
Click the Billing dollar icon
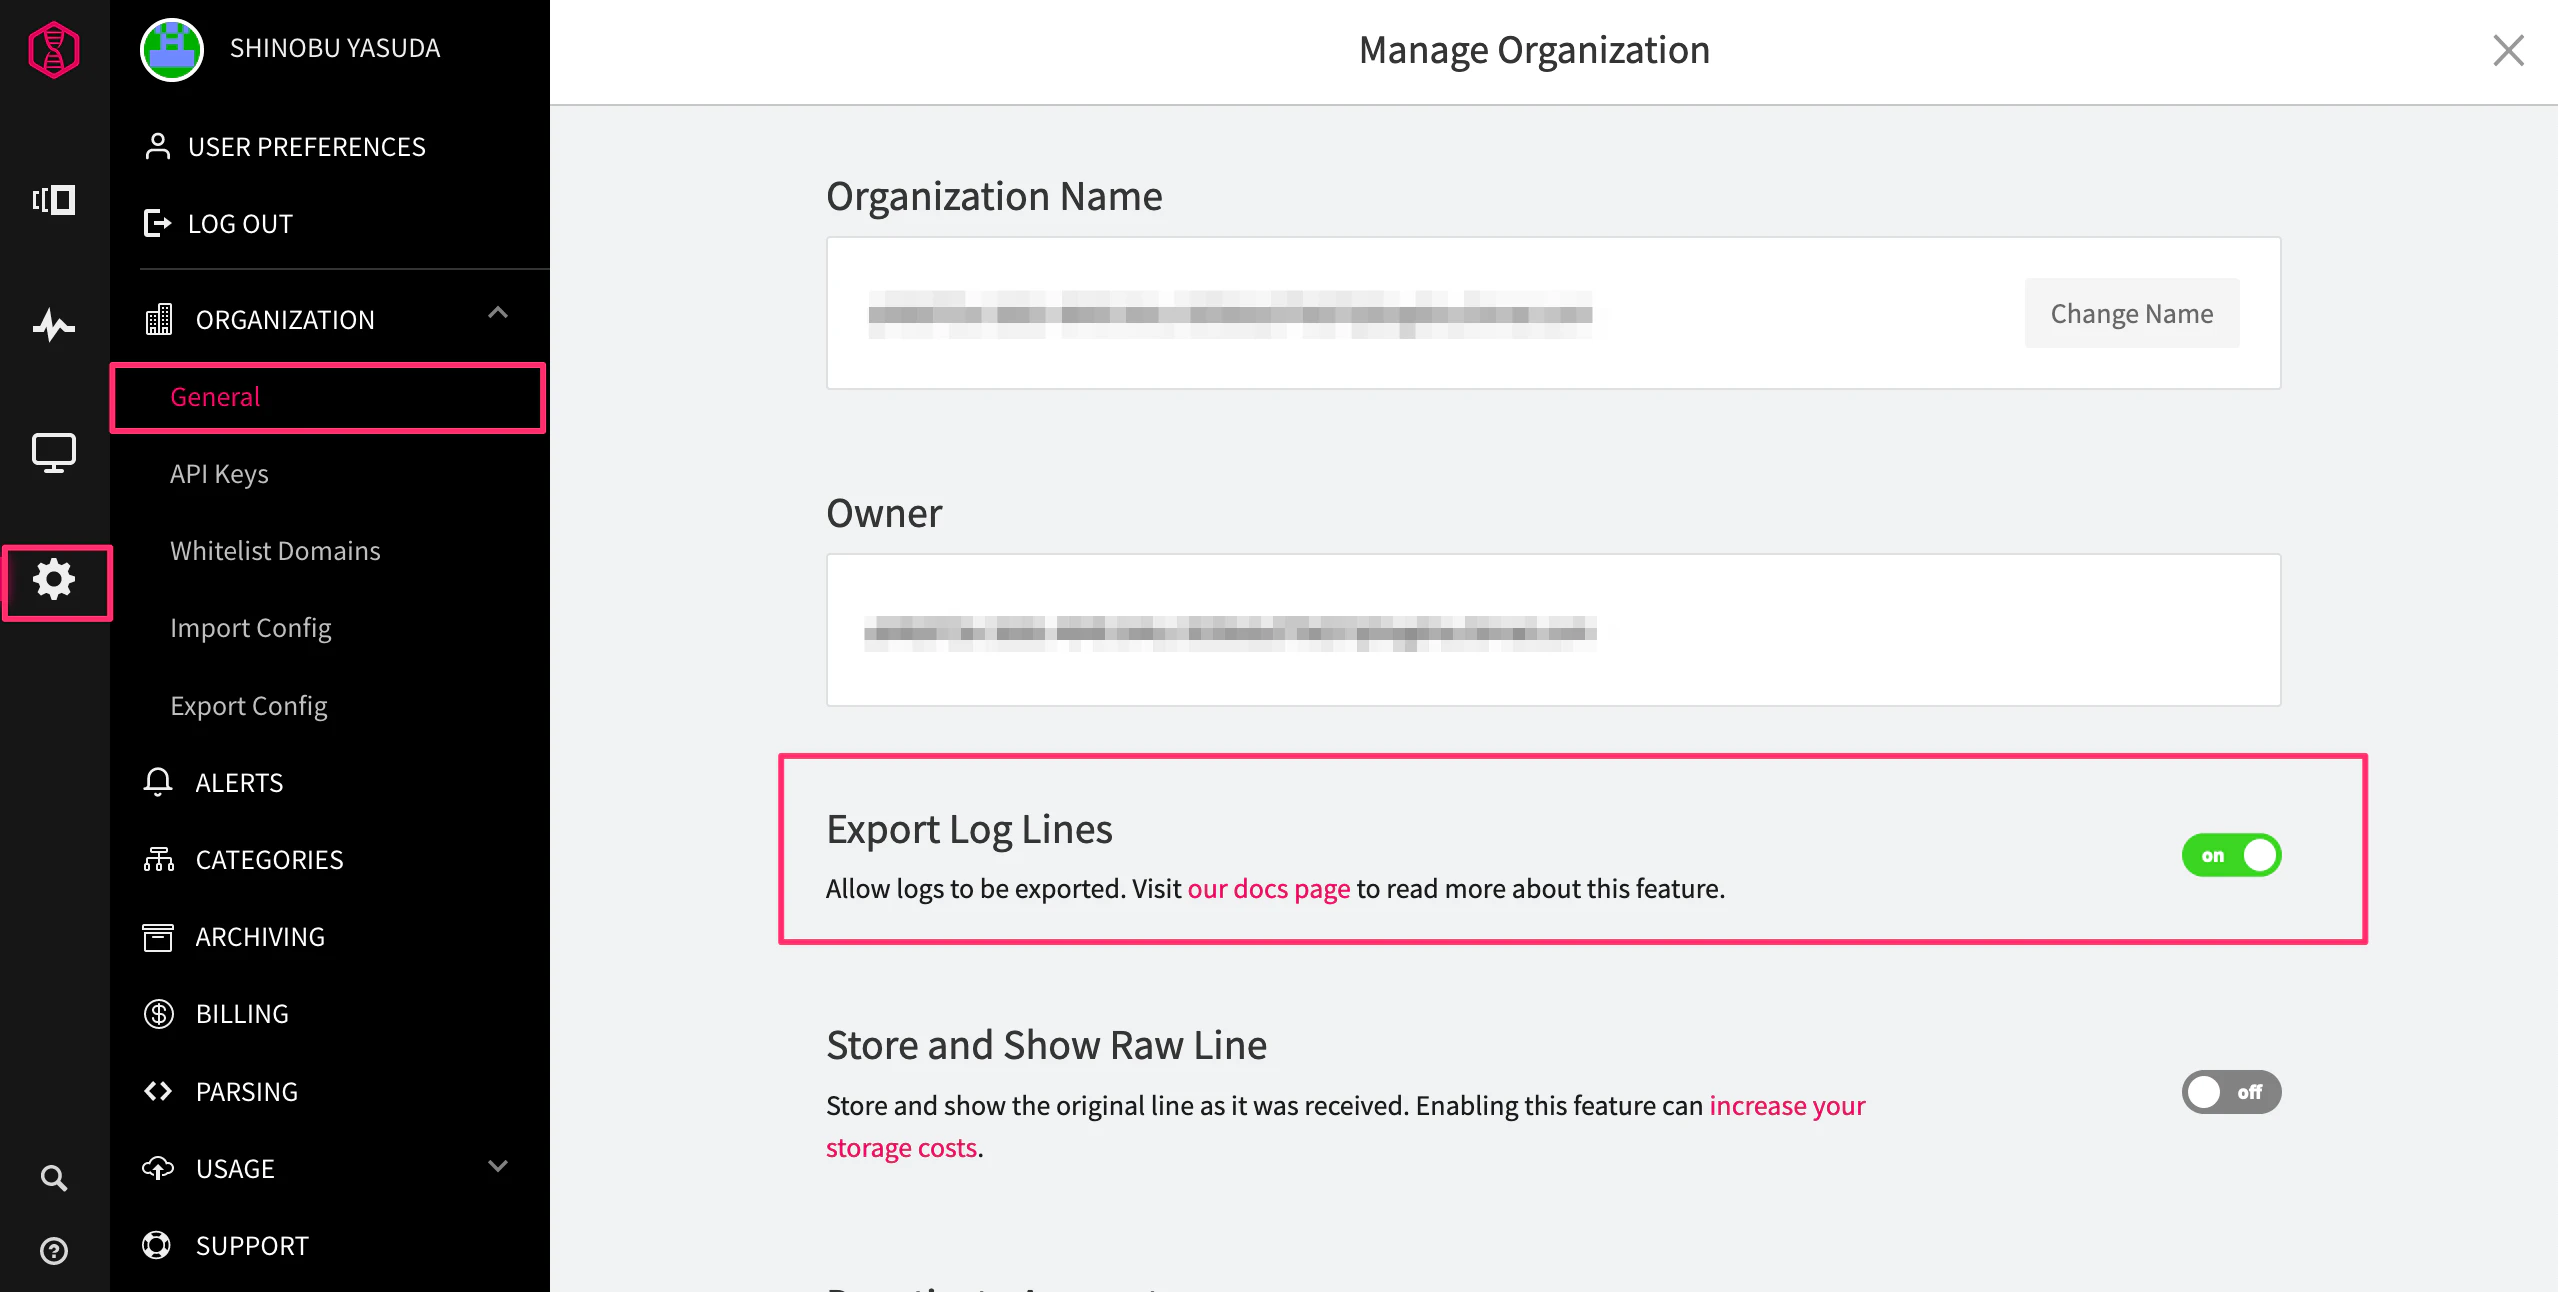click(x=159, y=1014)
